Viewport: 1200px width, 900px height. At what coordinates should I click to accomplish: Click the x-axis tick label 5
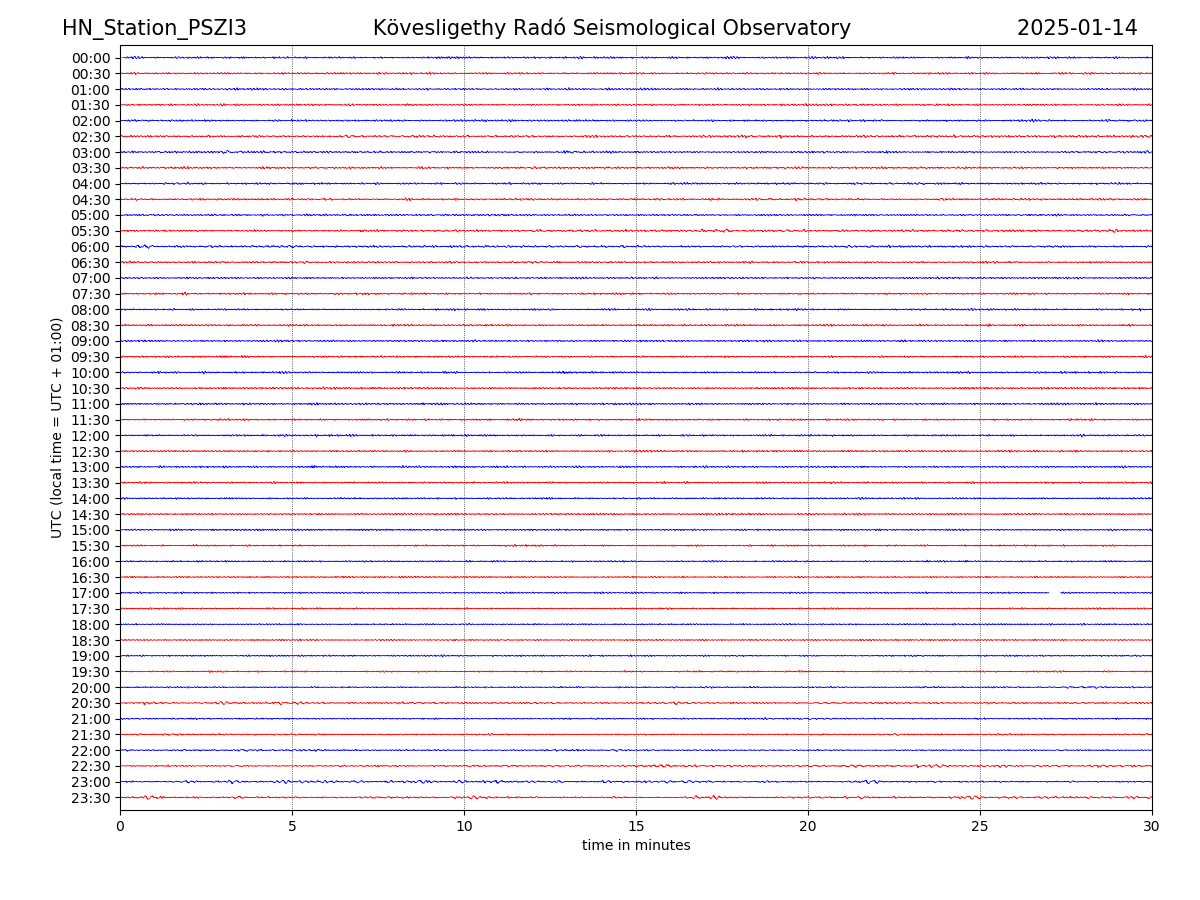click(292, 826)
